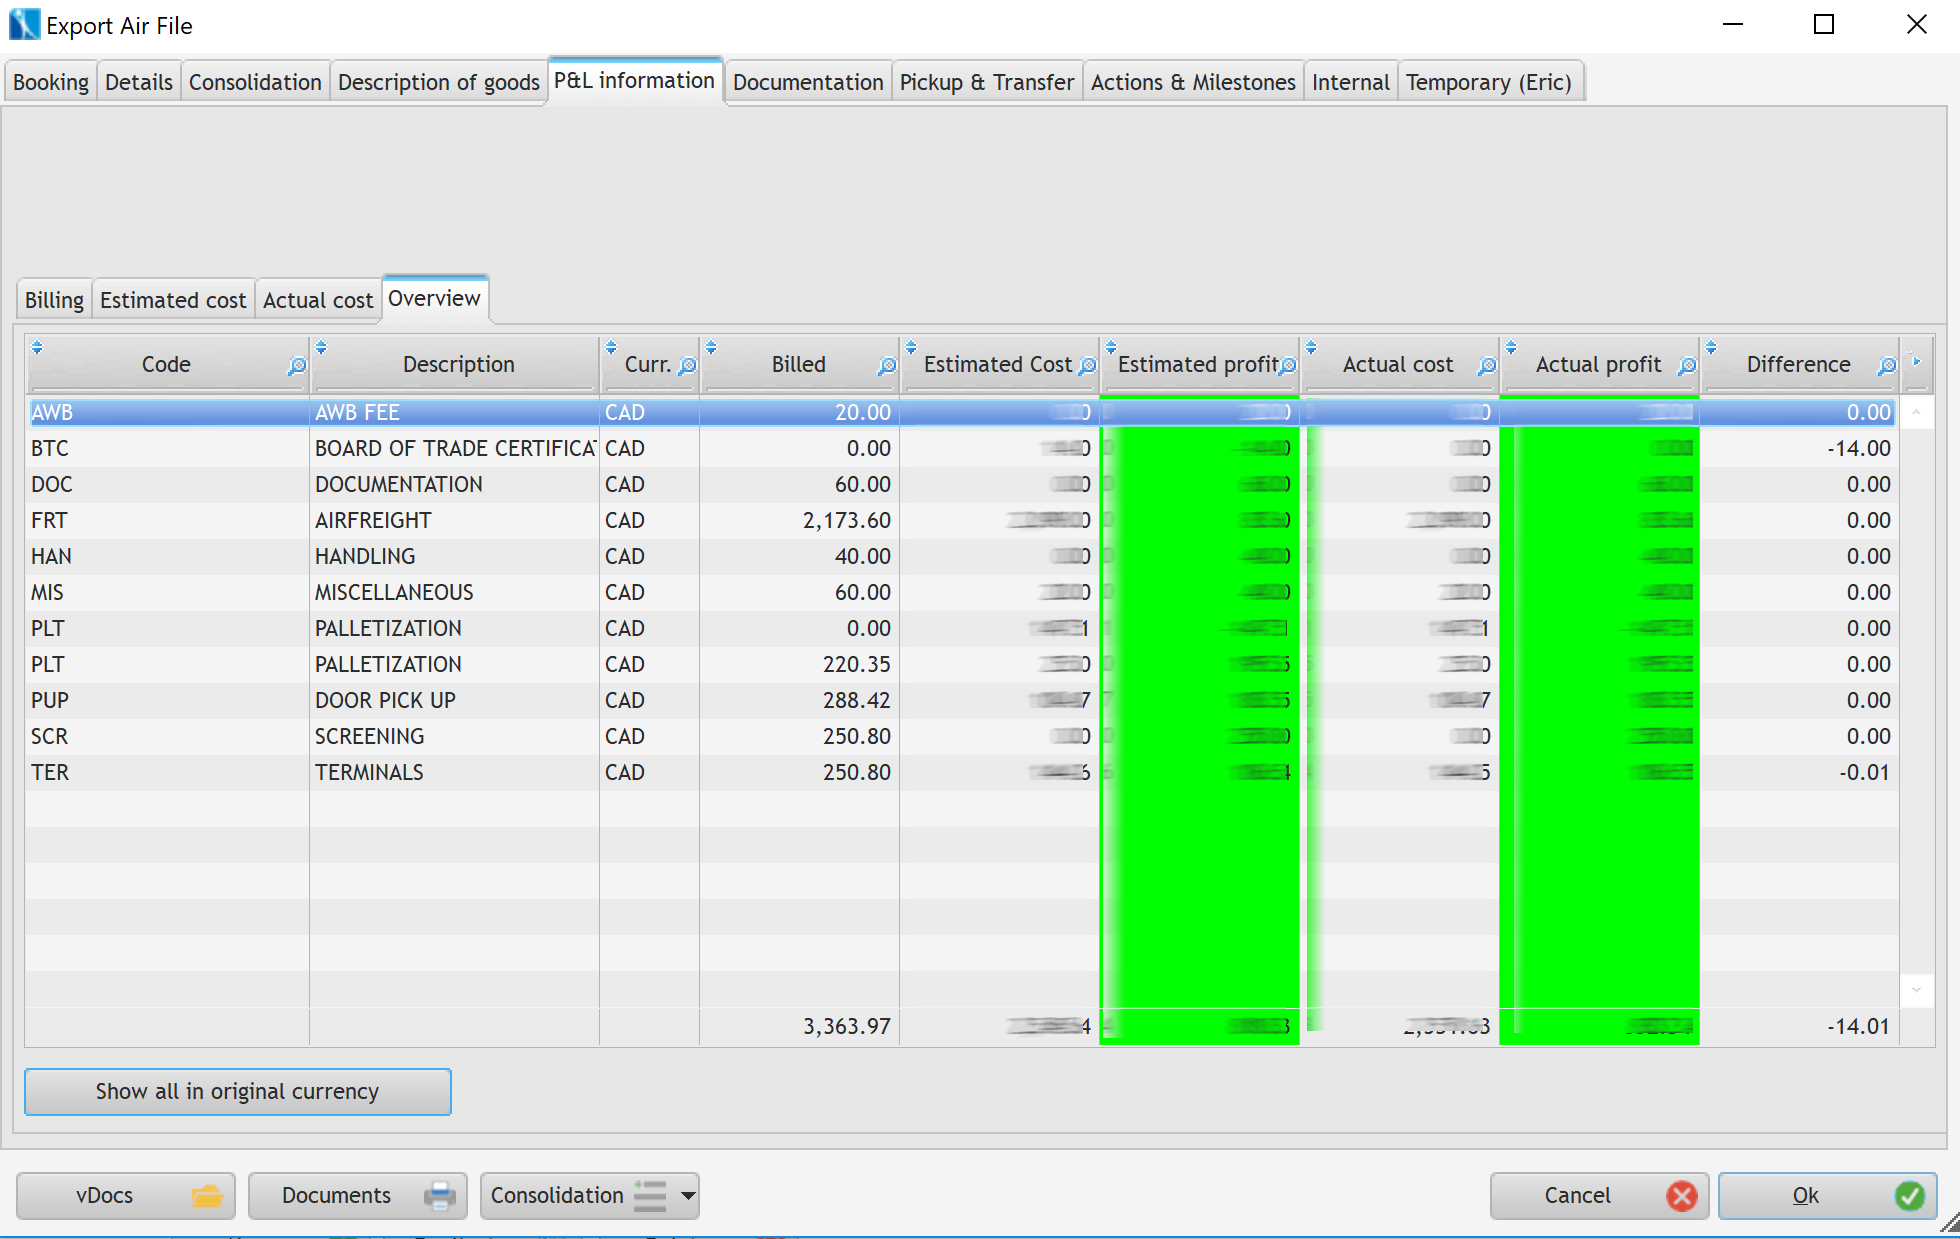
Task: Switch to the Billing sub-tab
Action: click(x=54, y=300)
